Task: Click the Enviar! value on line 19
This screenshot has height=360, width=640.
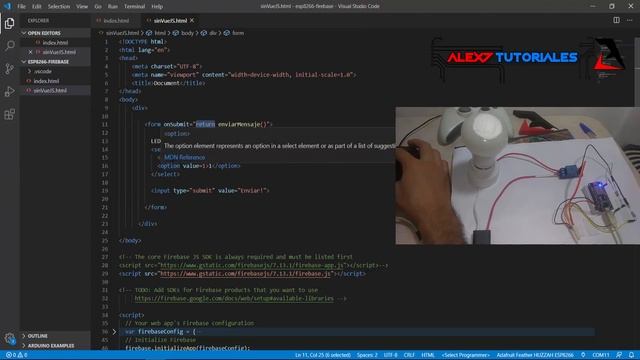Action: 252,191
